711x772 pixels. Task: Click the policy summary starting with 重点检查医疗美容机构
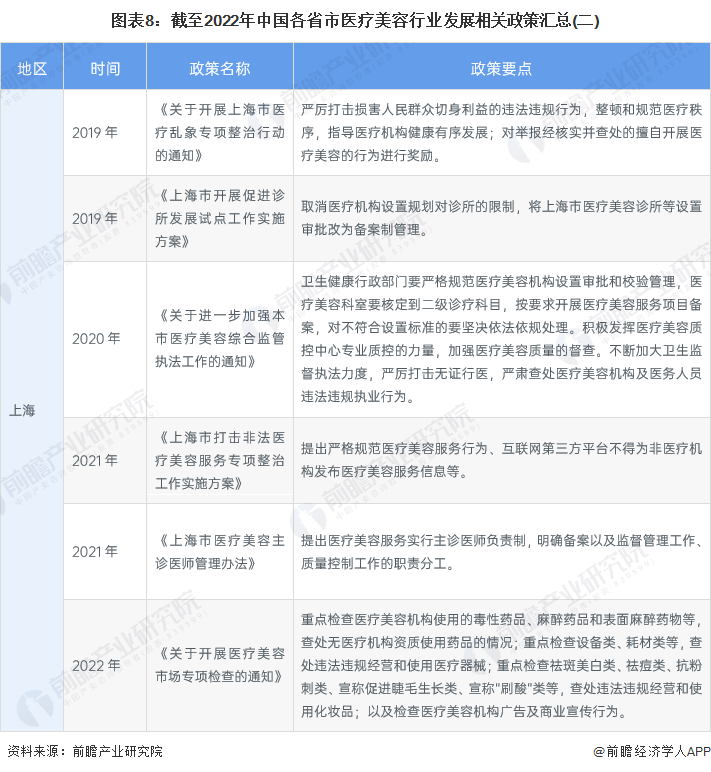coord(501,664)
